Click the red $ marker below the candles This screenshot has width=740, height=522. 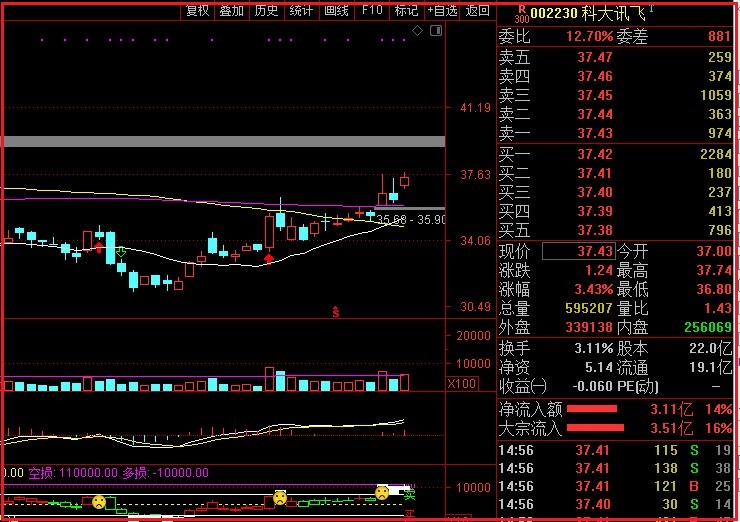pos(336,312)
